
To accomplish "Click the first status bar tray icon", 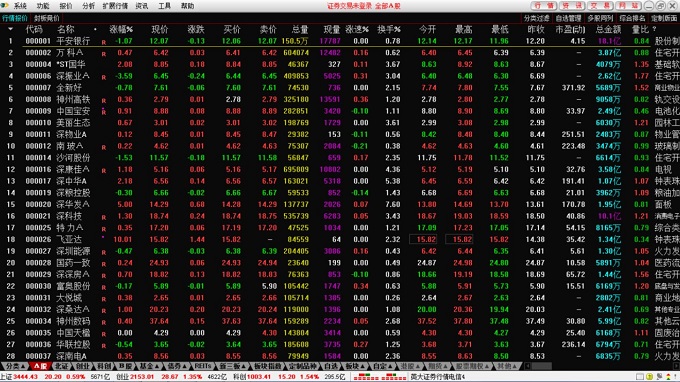I will tap(640, 377).
